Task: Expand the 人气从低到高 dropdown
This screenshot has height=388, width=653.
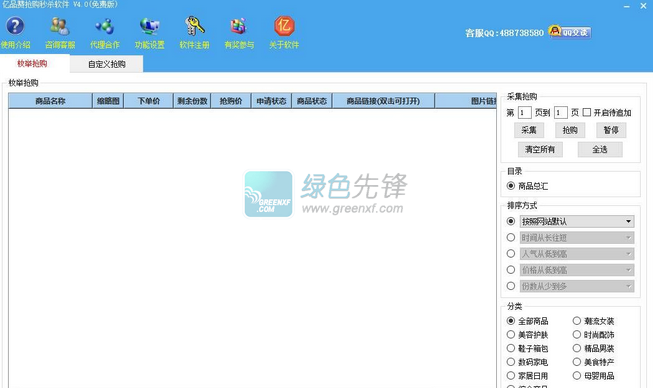Action: (628, 254)
